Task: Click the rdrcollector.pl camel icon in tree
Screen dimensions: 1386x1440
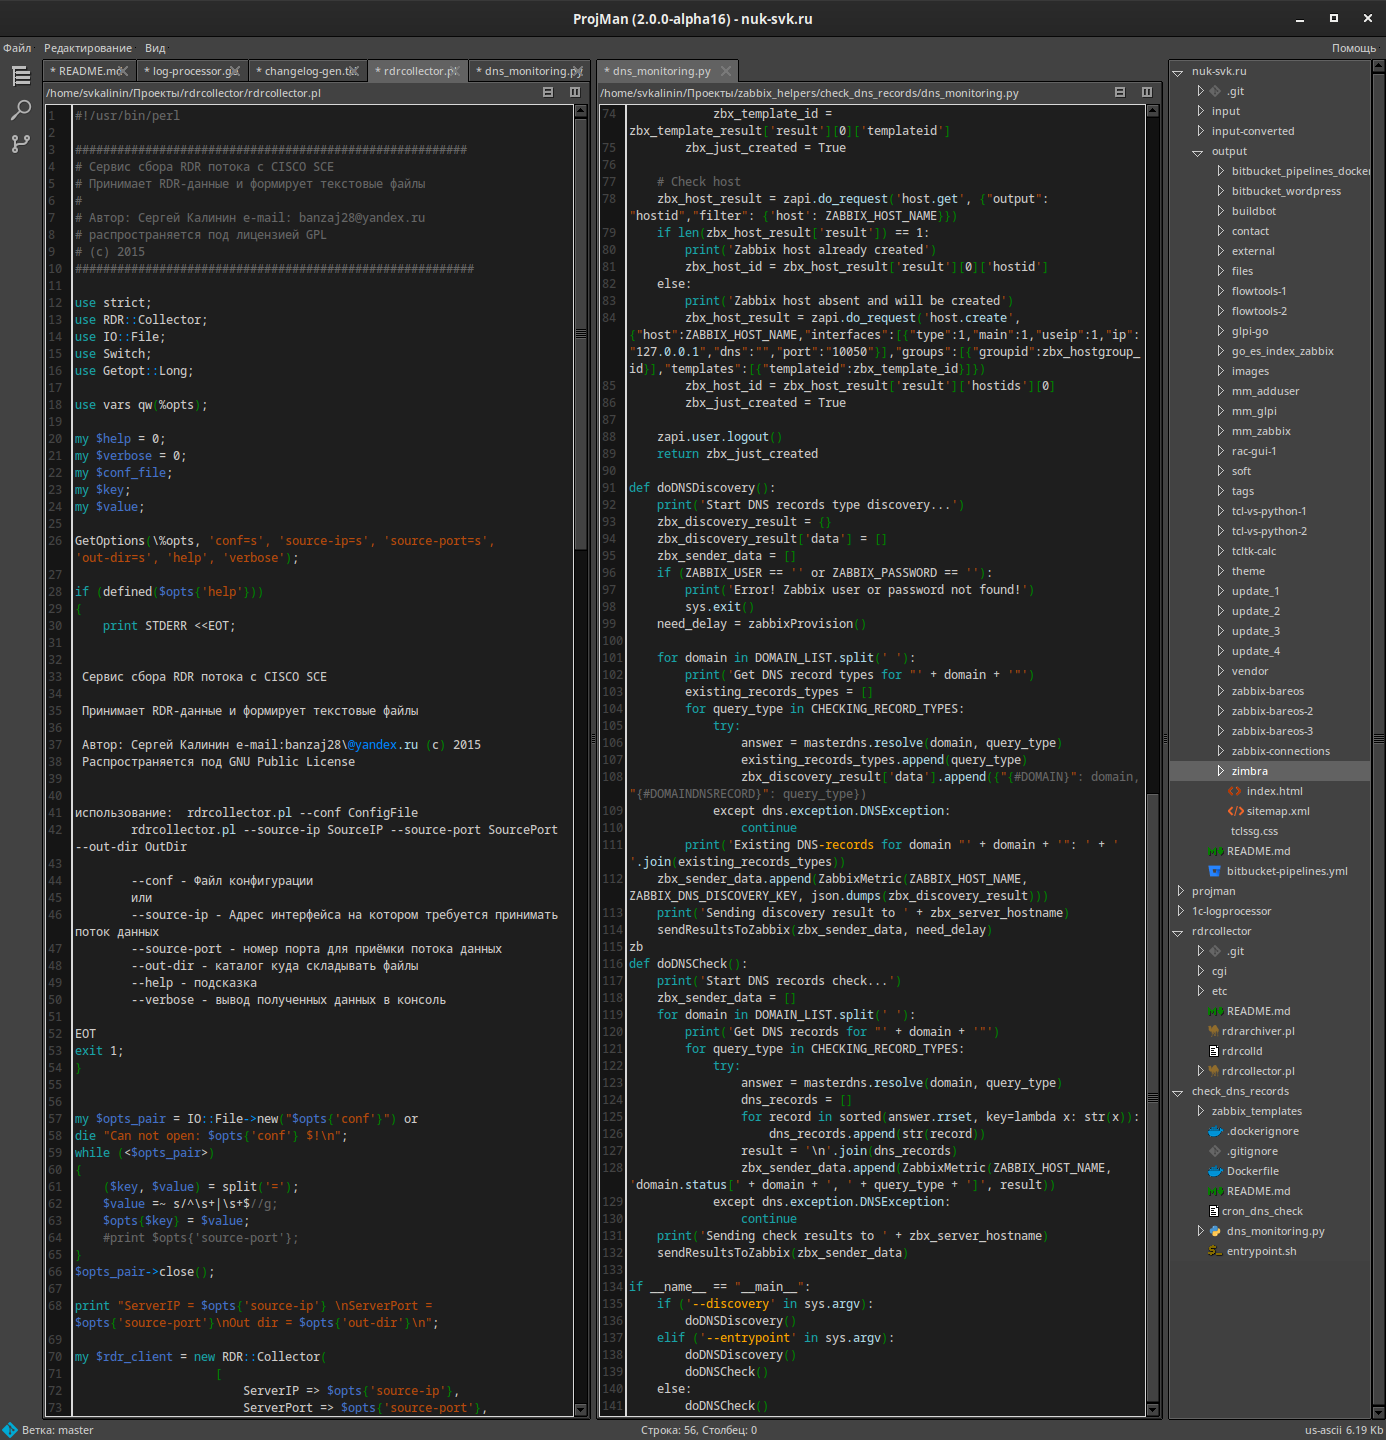Action: (1214, 1071)
